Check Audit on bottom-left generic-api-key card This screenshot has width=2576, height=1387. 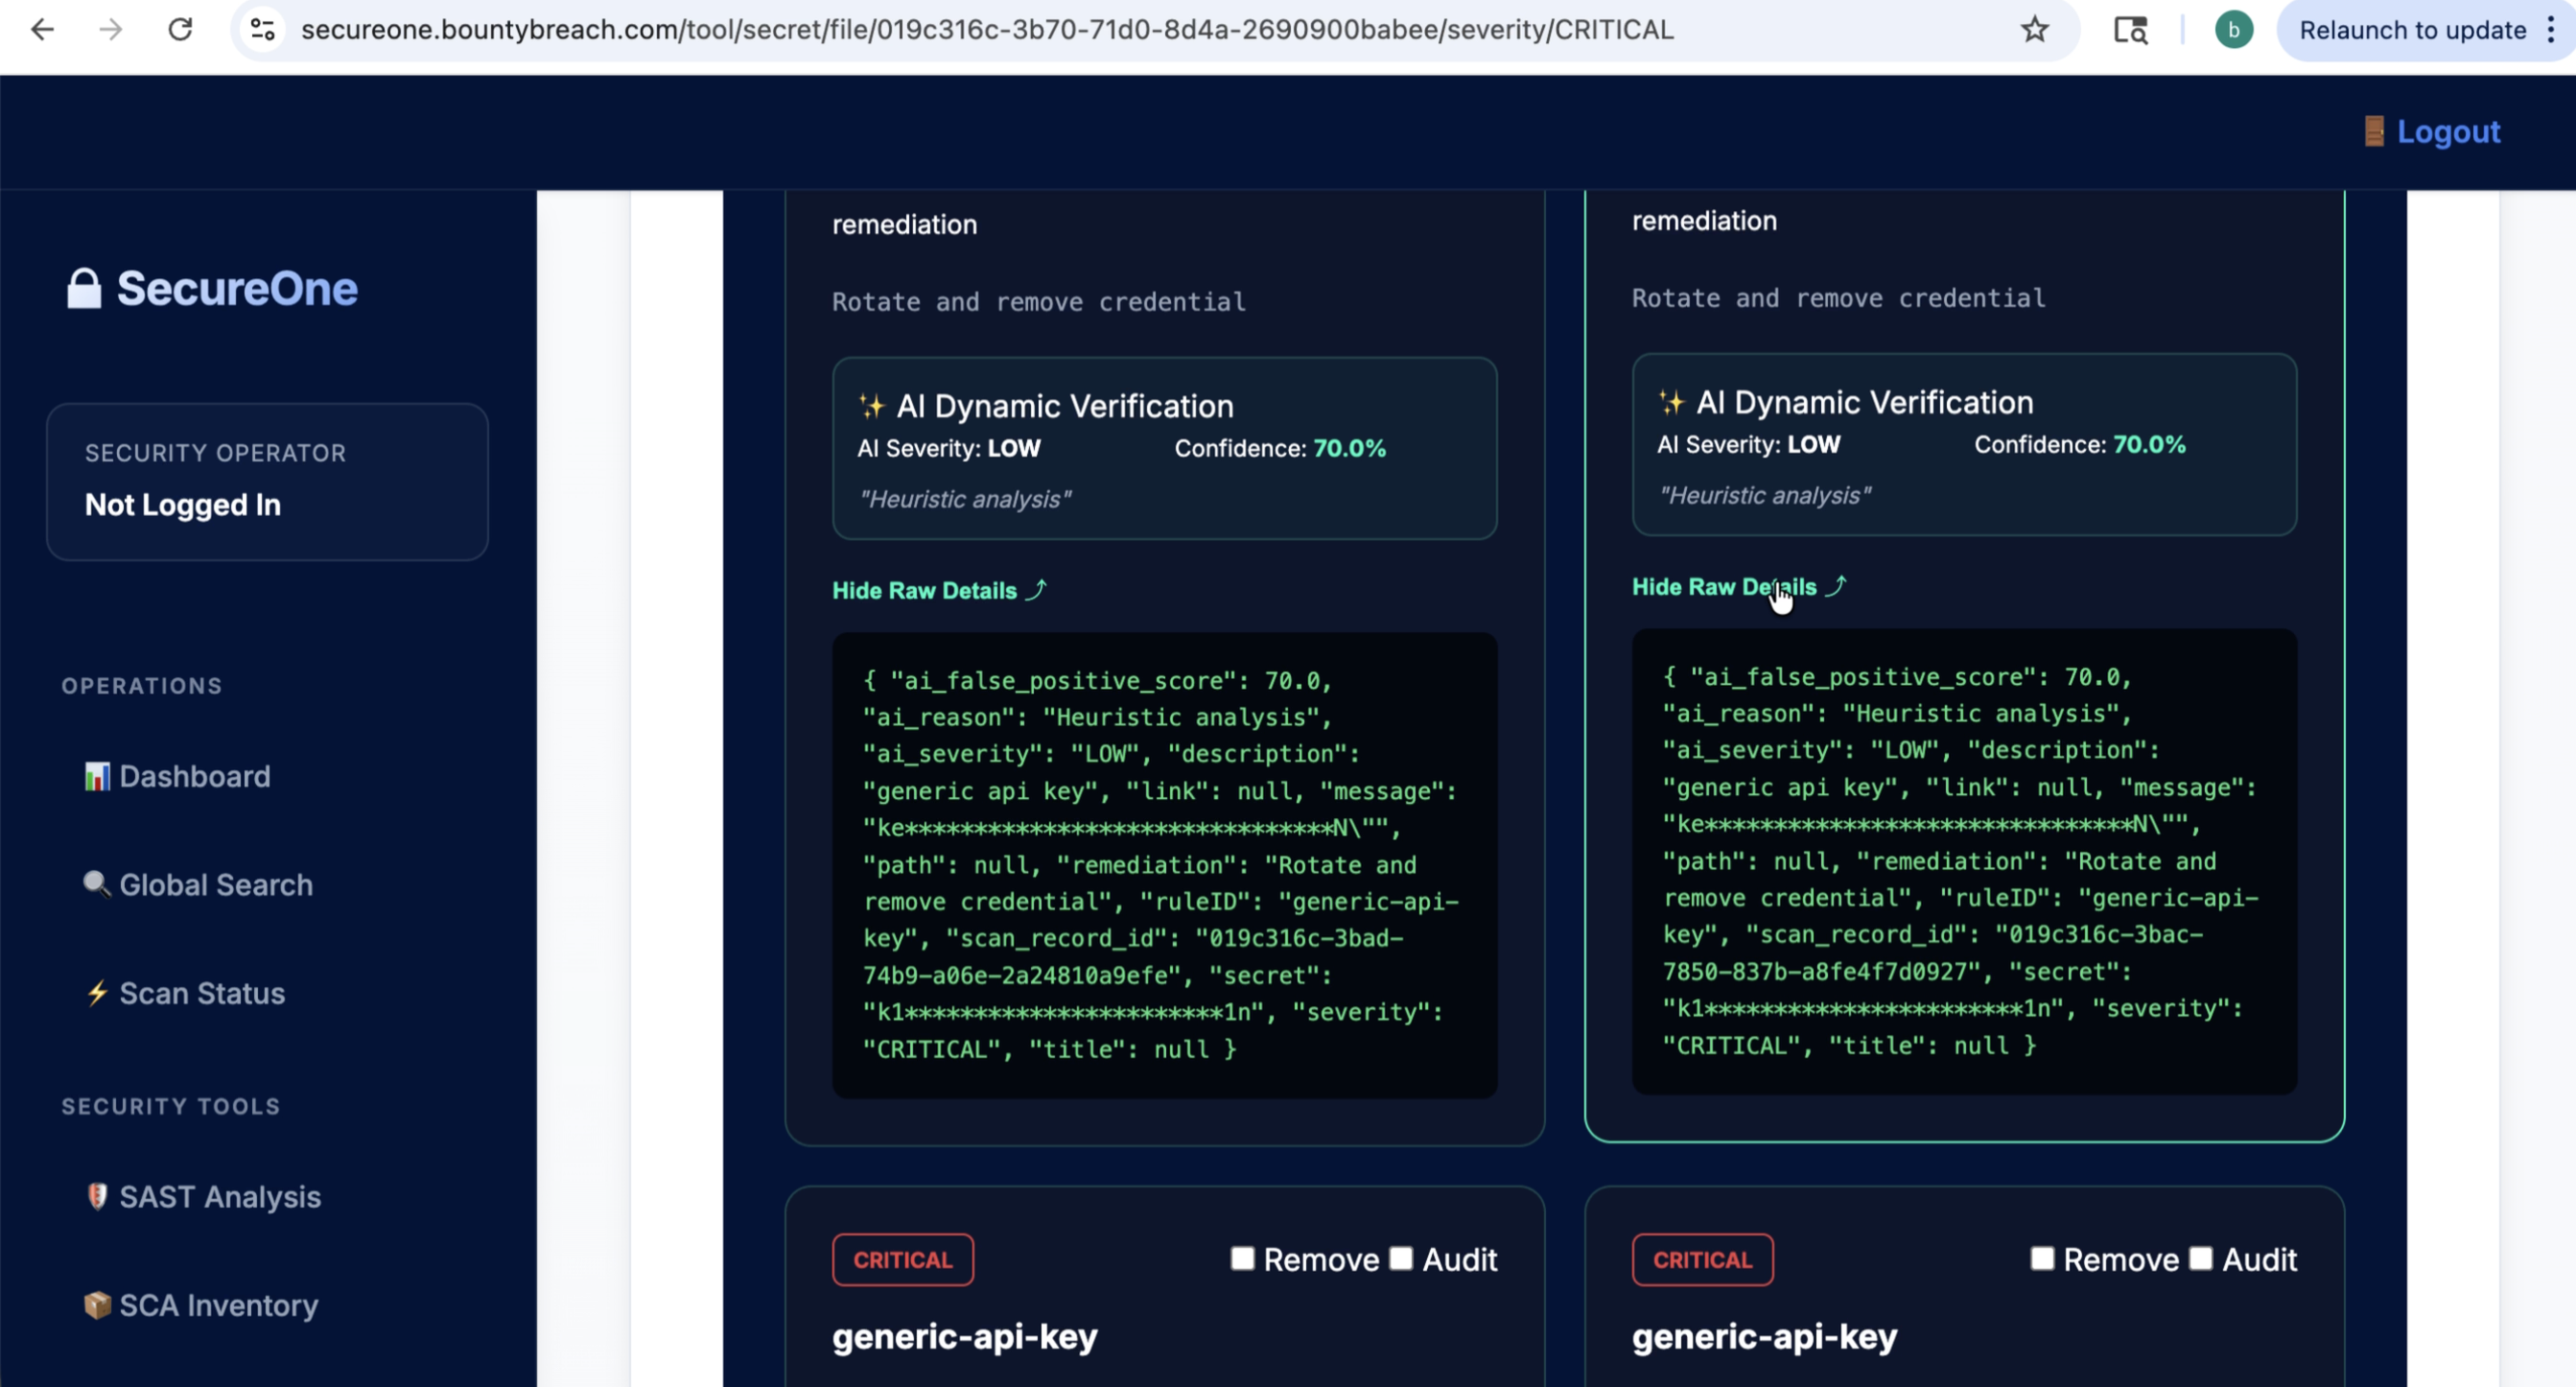pyautogui.click(x=1401, y=1258)
